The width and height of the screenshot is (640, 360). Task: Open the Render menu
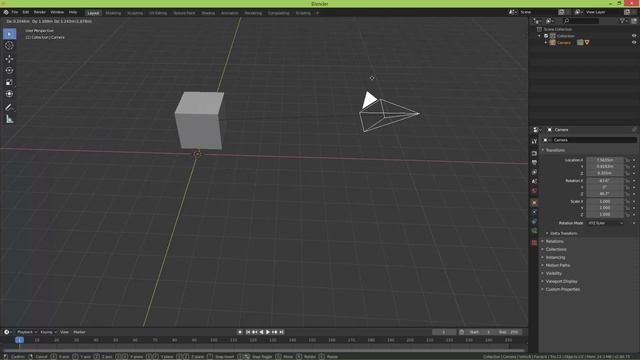(40, 12)
